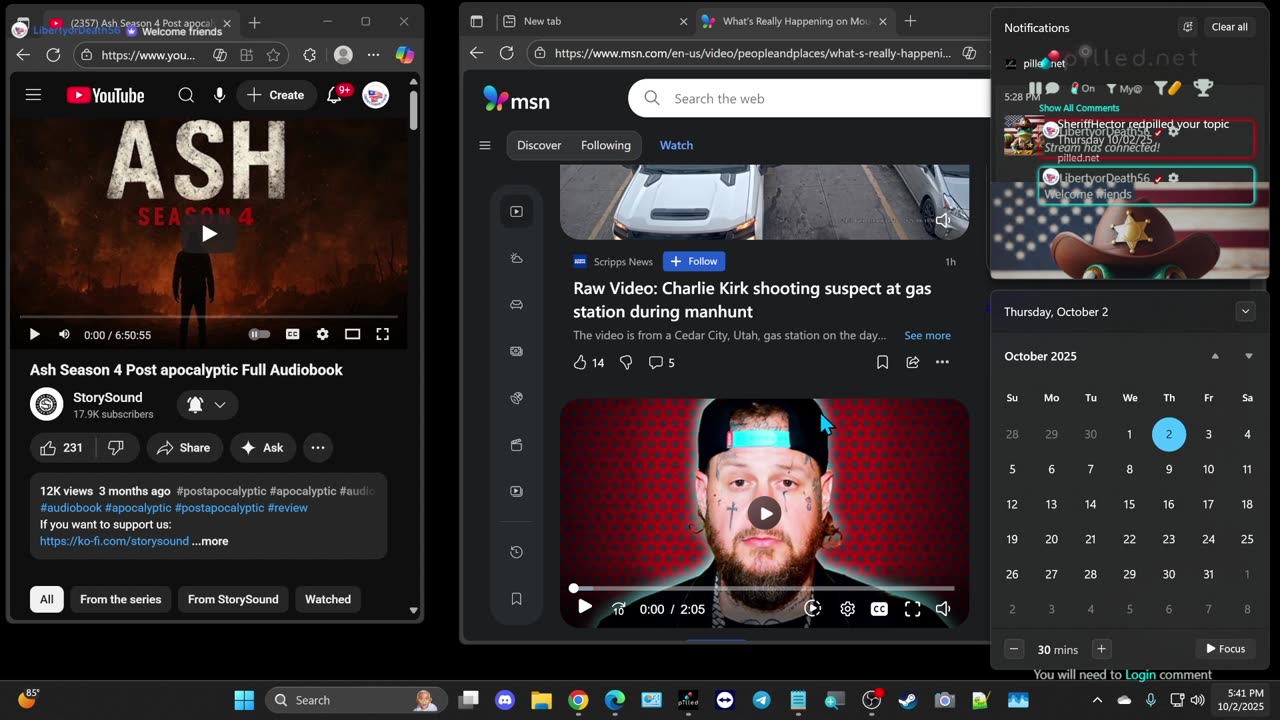Open more actions menu under Ash video

tap(318, 448)
